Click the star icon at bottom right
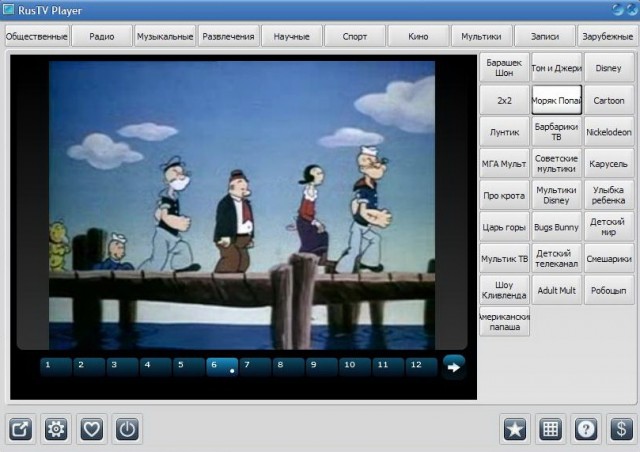This screenshot has height=452, width=640. coord(515,429)
